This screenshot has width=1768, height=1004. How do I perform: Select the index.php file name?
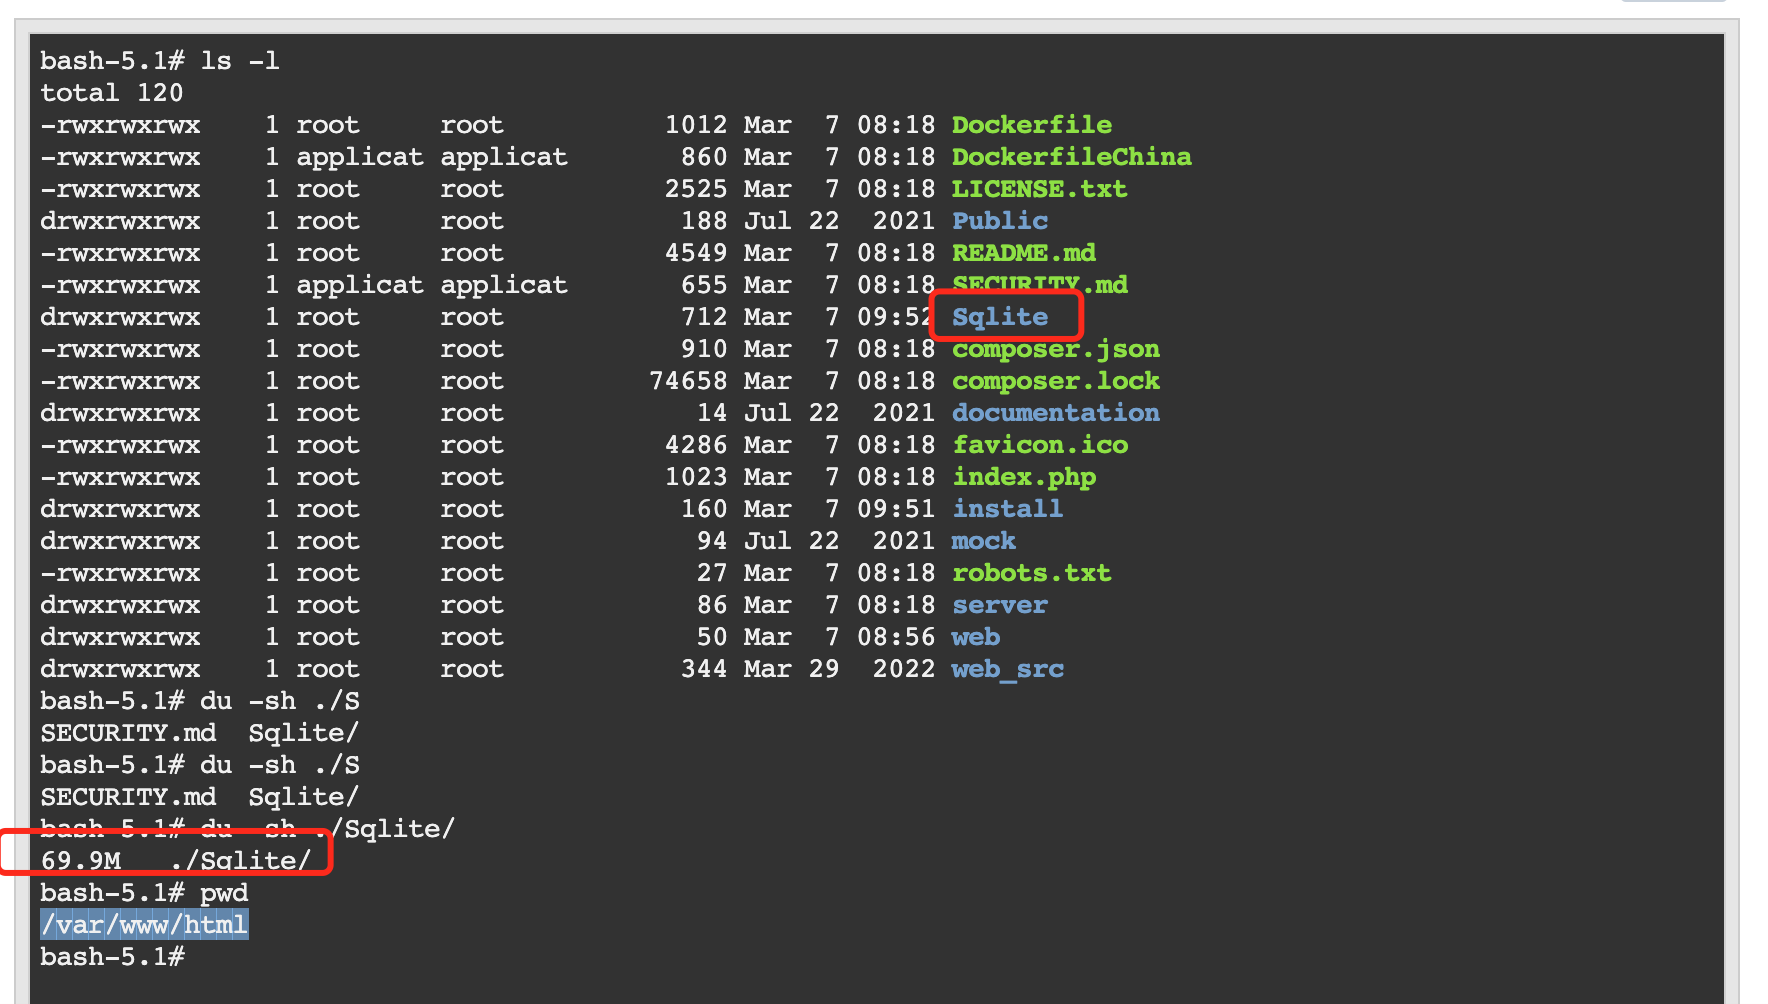(1024, 477)
